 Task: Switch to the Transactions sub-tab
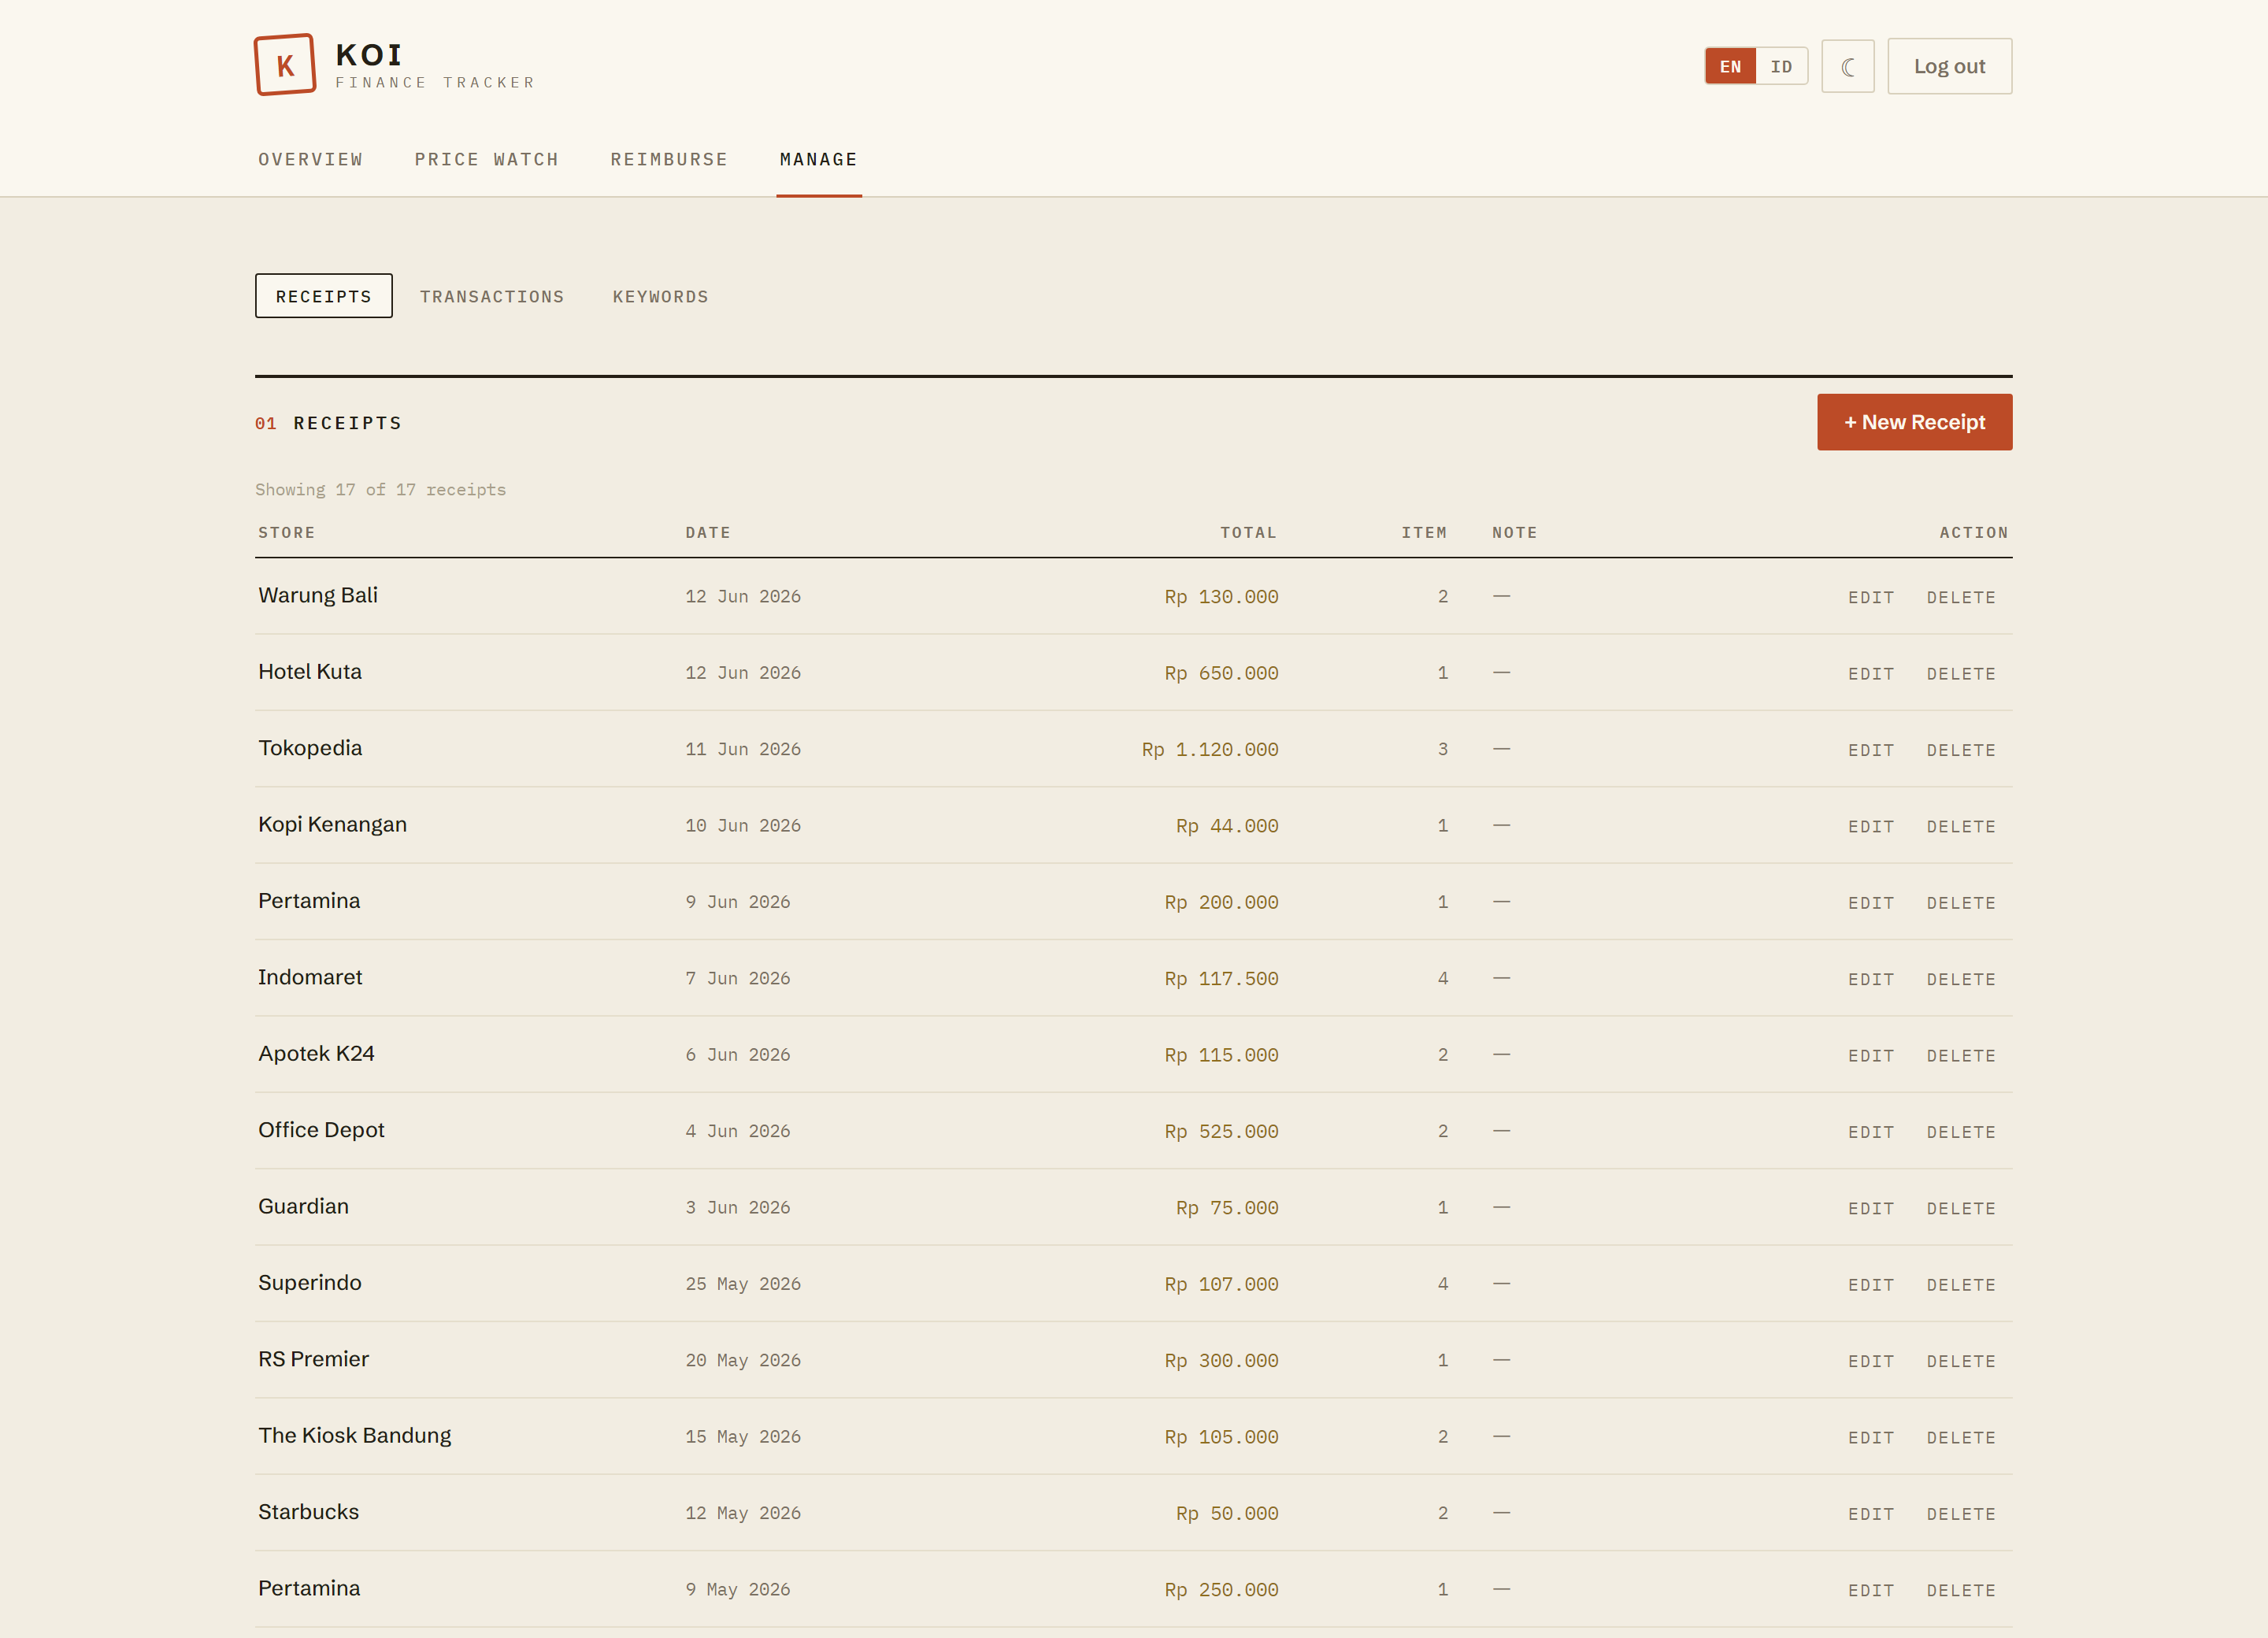[492, 296]
